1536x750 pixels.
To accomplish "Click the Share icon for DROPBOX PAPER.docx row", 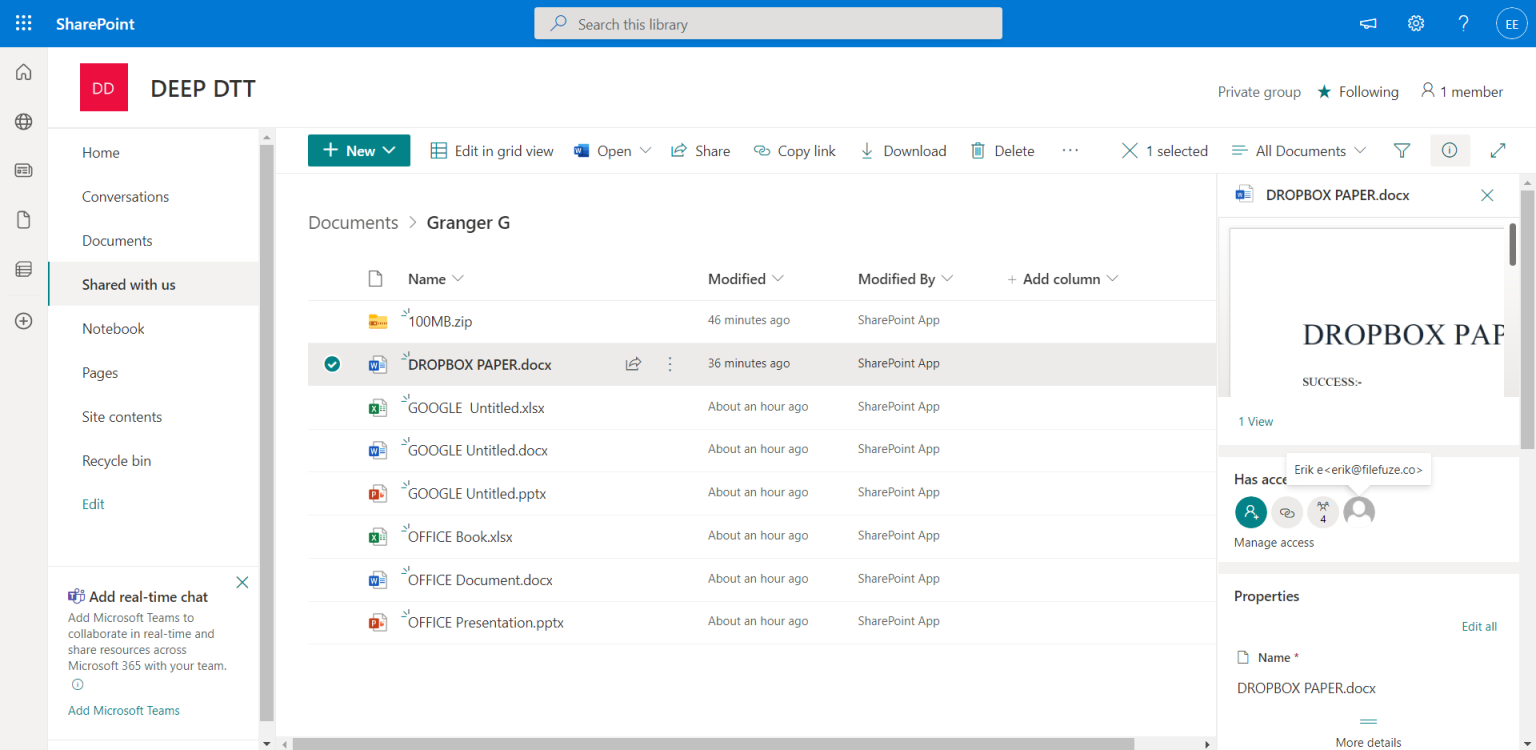I will (x=633, y=364).
